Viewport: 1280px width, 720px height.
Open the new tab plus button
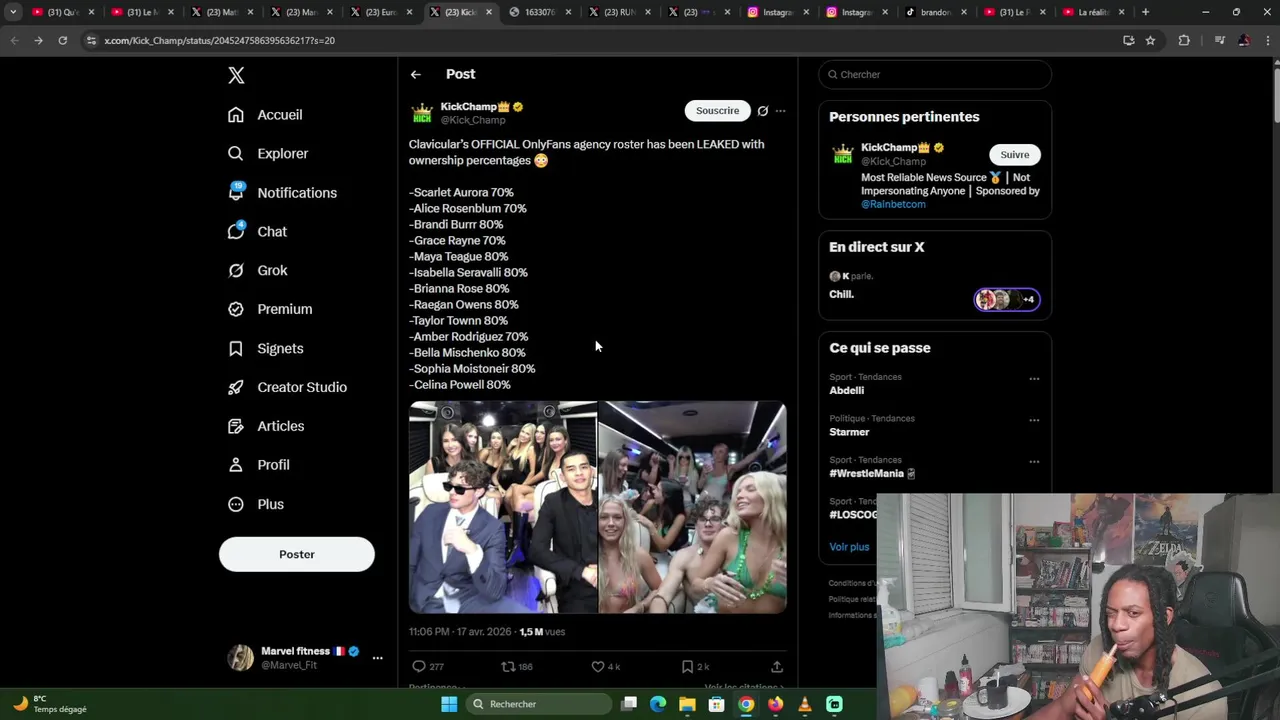tap(1145, 12)
